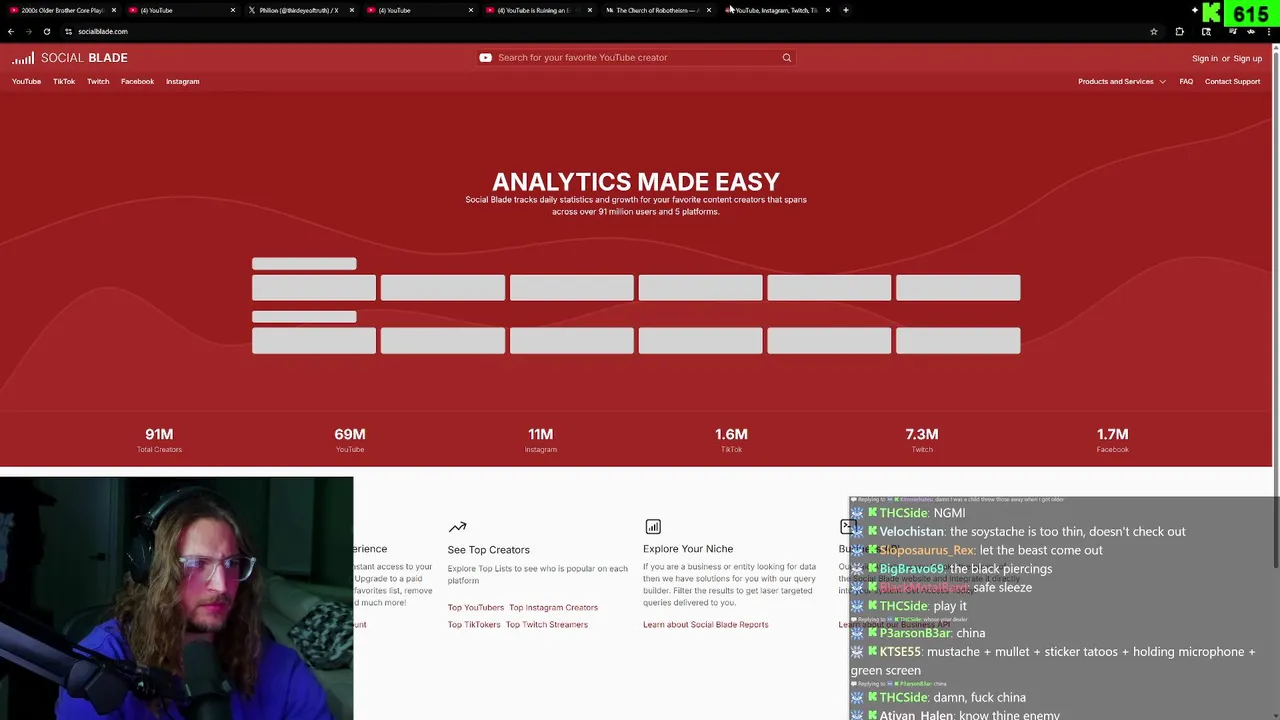Click the Top Instagram Creators link
Image resolution: width=1280 pixels, height=720 pixels.
click(553, 608)
